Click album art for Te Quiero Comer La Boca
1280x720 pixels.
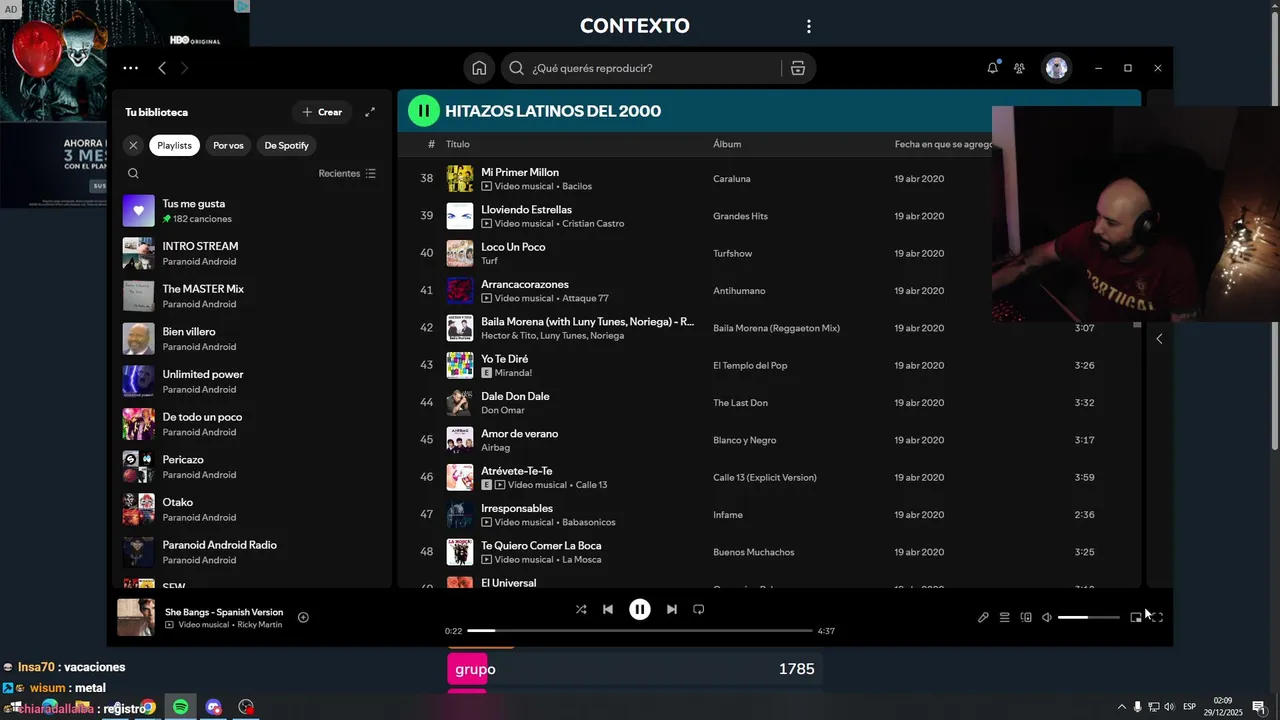[459, 552]
